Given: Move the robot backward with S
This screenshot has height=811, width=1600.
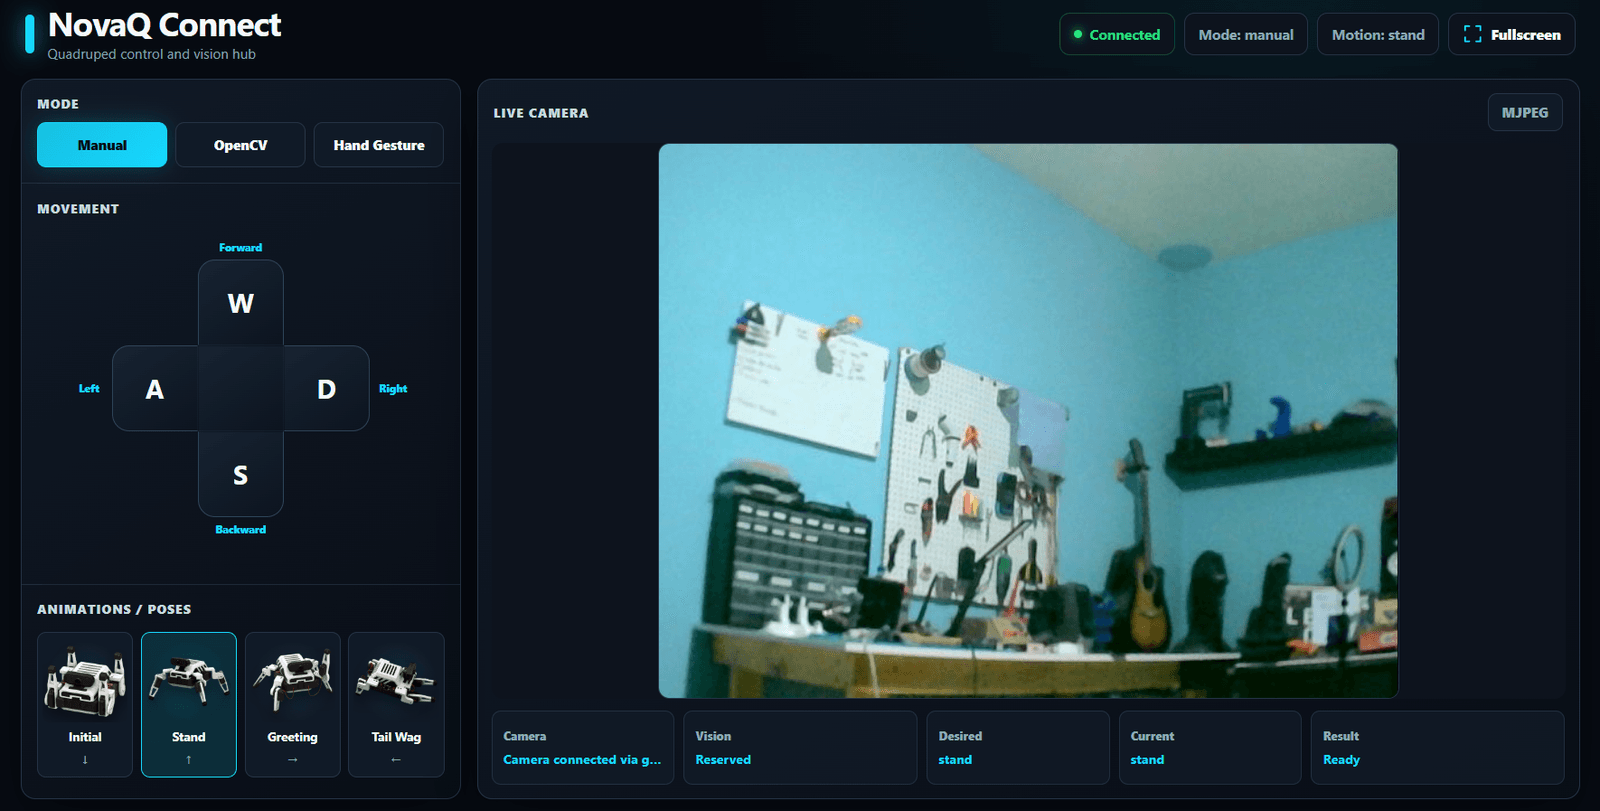Looking at the screenshot, I should tap(241, 474).
